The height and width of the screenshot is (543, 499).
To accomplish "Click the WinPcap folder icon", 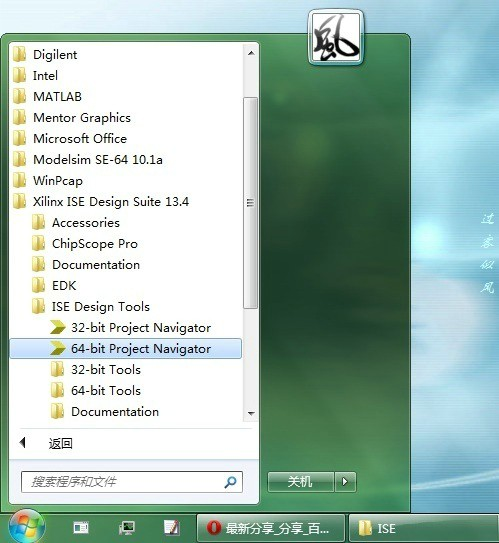I will (19, 180).
